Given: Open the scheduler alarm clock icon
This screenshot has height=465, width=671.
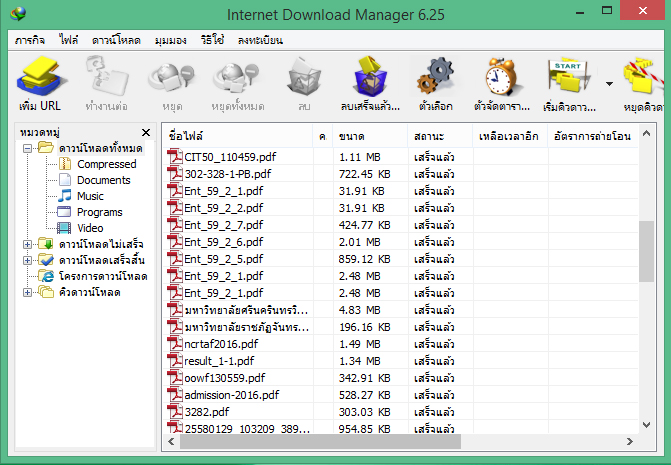Looking at the screenshot, I should click(x=502, y=77).
